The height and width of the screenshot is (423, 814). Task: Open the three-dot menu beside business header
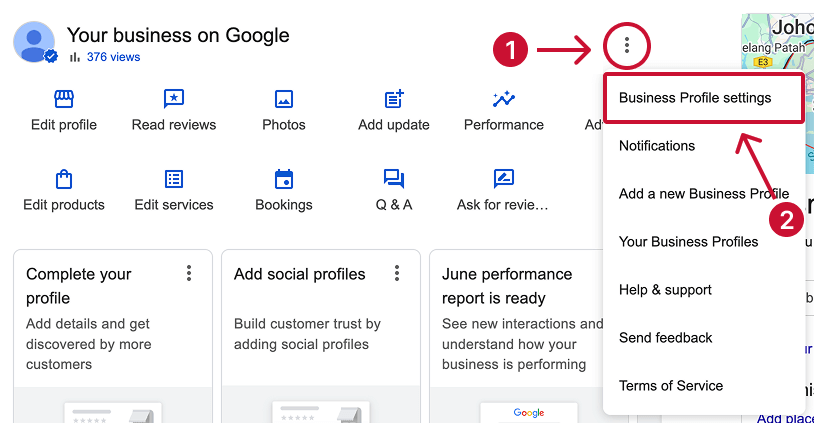click(627, 46)
